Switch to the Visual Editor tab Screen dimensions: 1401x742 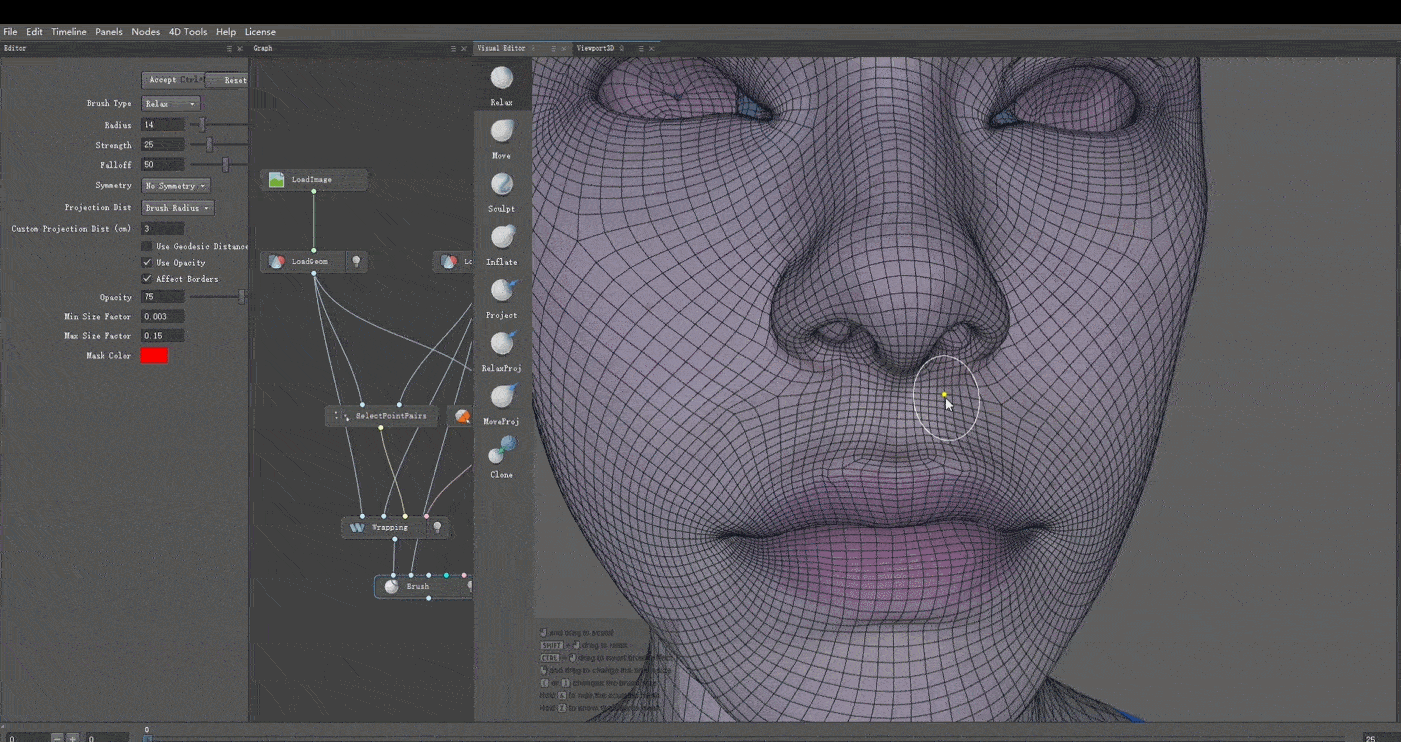pyautogui.click(x=501, y=48)
